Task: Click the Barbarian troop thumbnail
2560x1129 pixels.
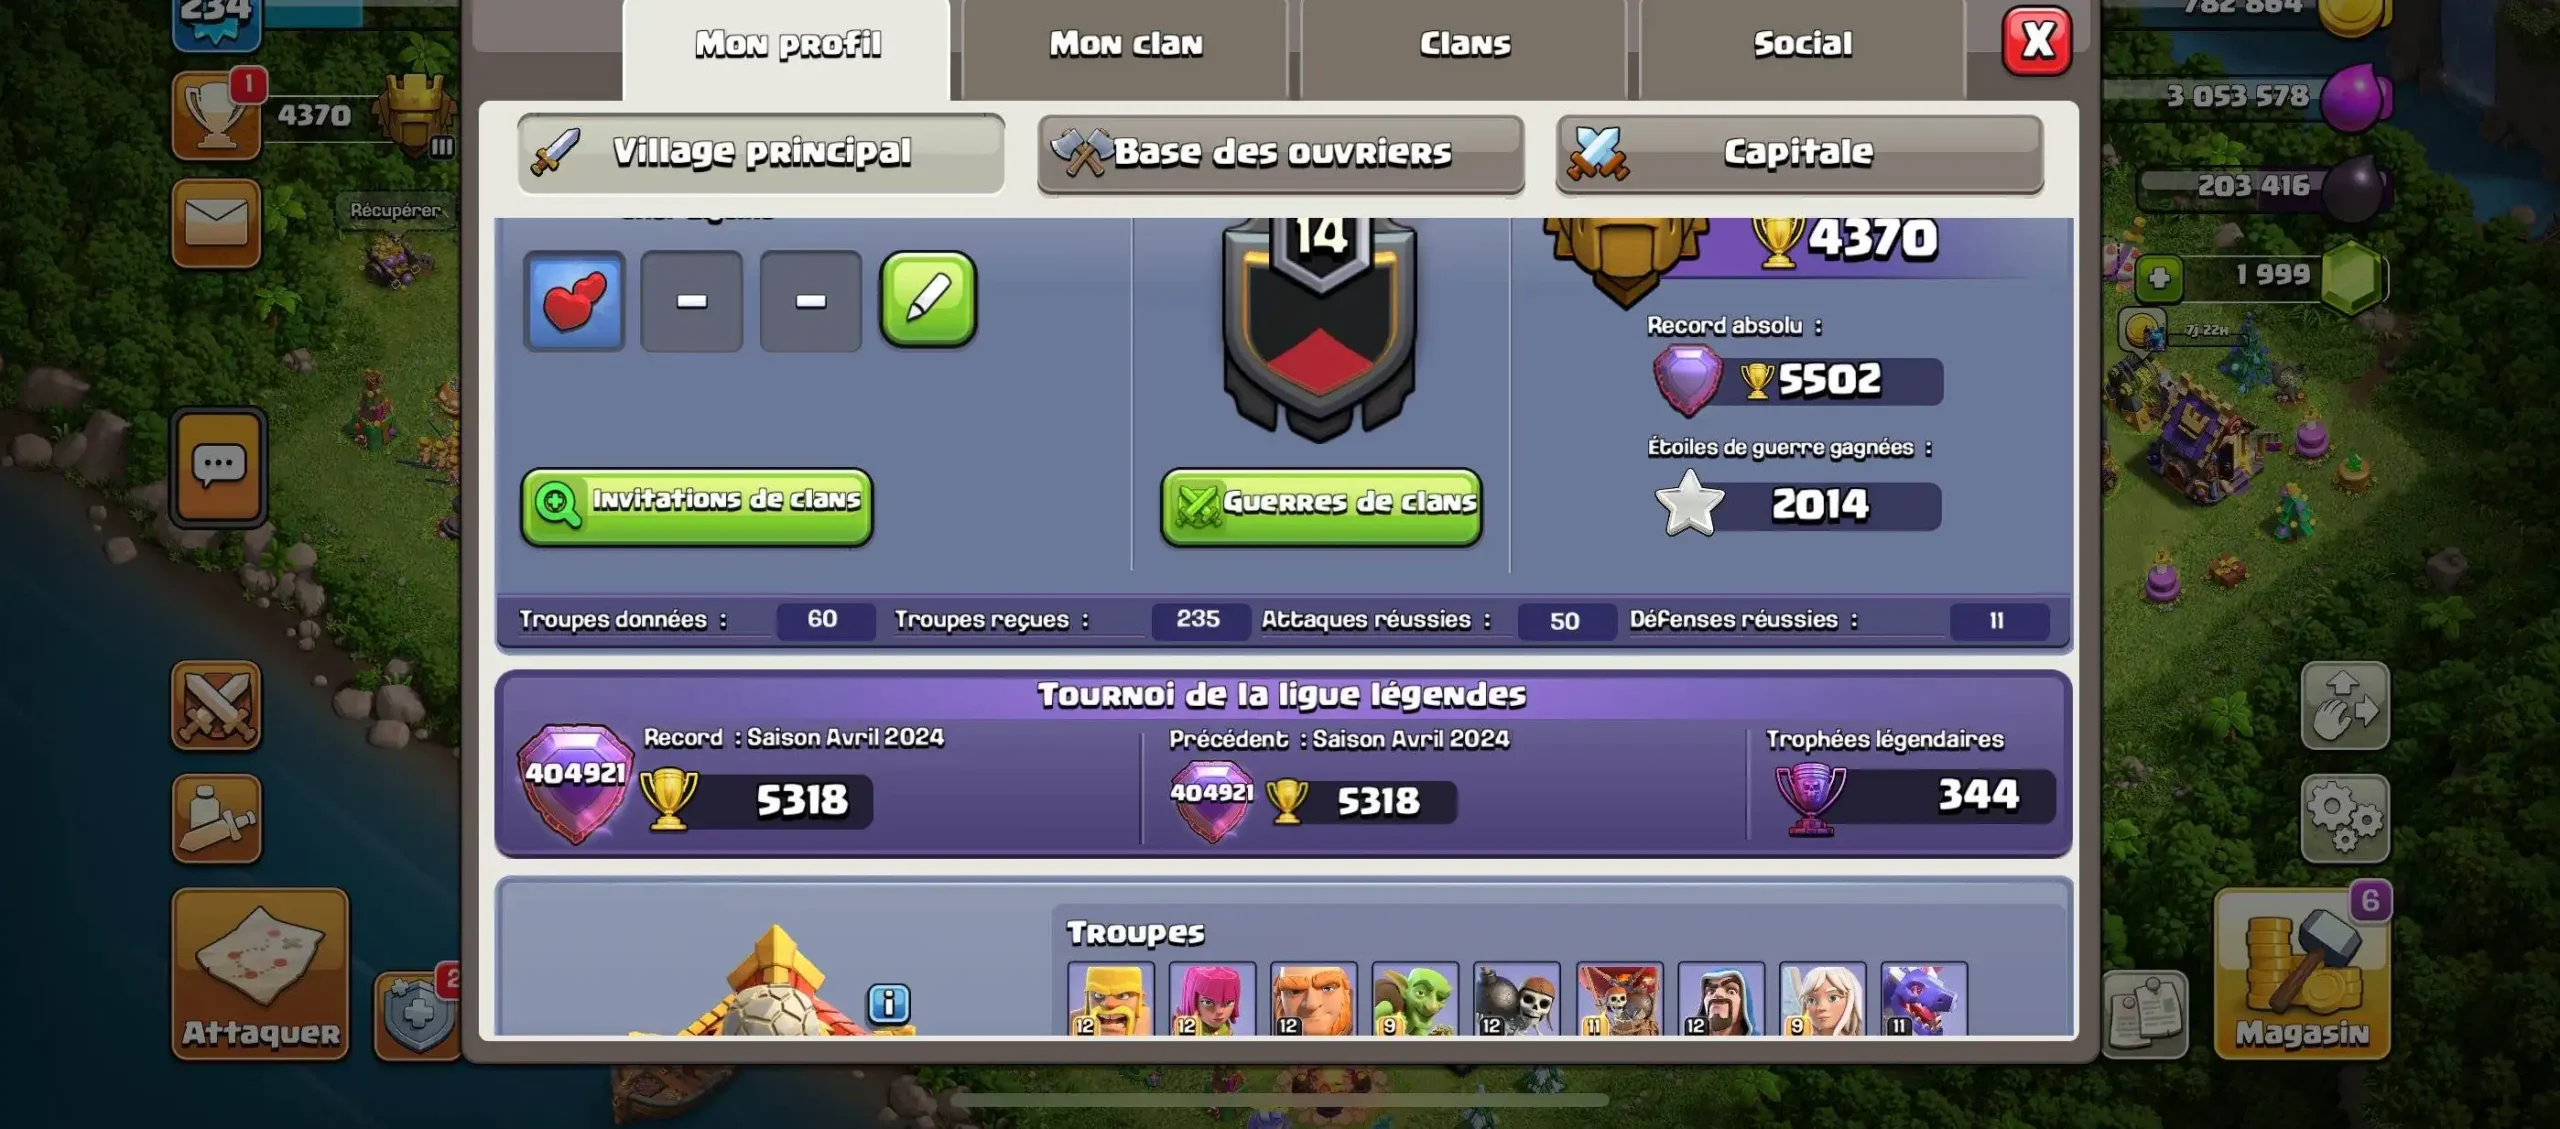Action: tap(1111, 998)
